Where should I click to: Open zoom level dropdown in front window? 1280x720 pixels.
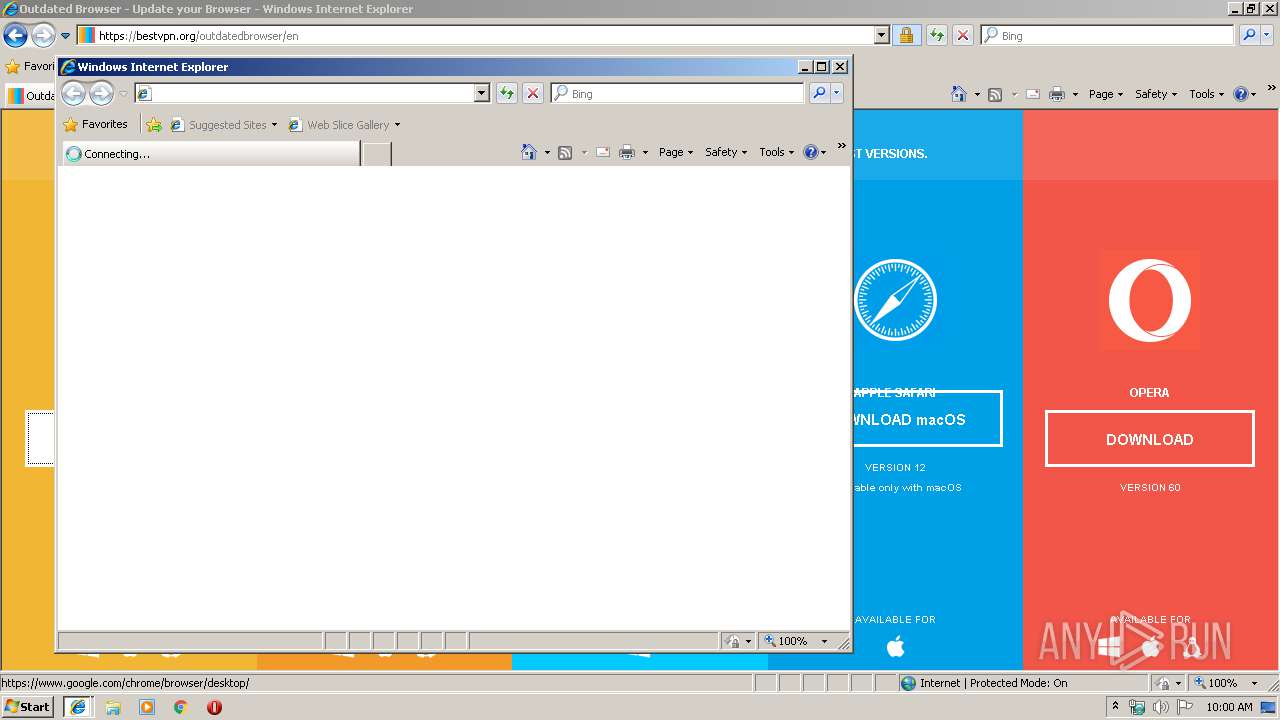point(824,641)
